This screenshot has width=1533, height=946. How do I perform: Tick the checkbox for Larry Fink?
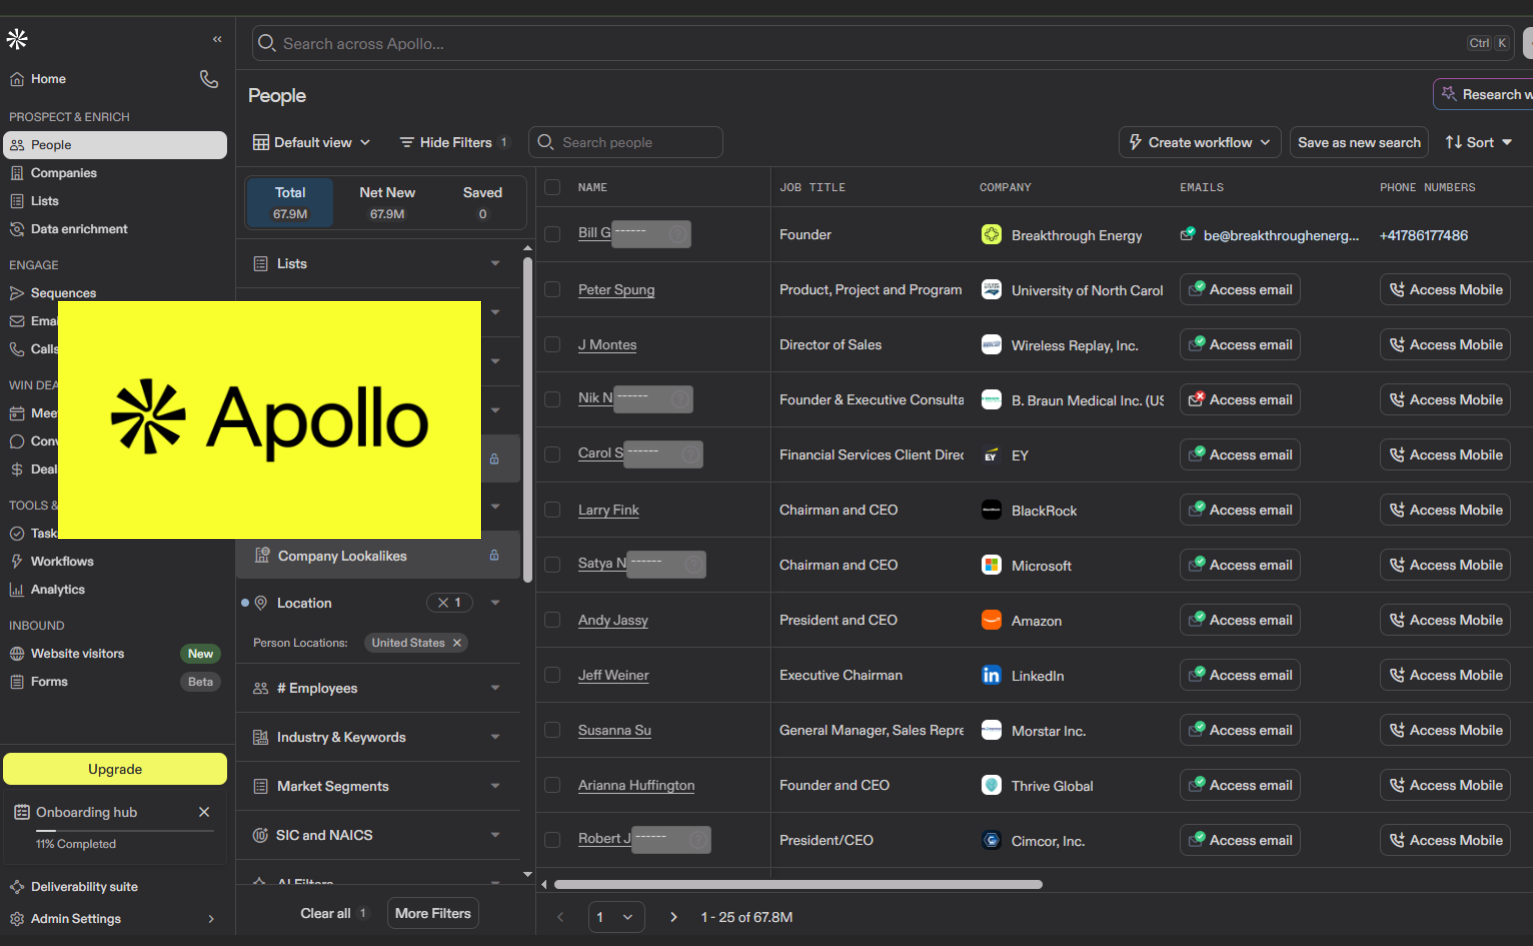coord(552,510)
